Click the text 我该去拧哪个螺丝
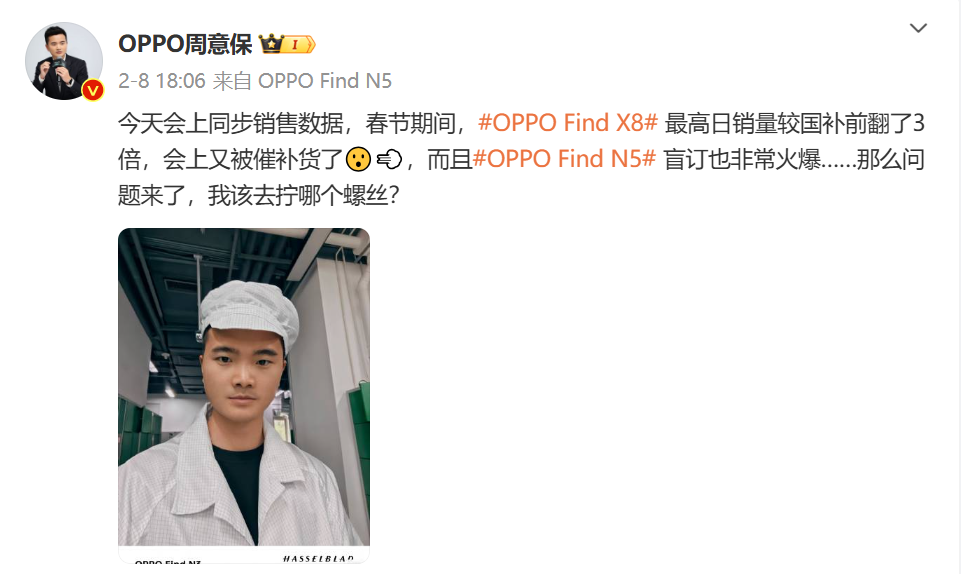The height and width of the screenshot is (574, 961). pyautogui.click(x=297, y=195)
